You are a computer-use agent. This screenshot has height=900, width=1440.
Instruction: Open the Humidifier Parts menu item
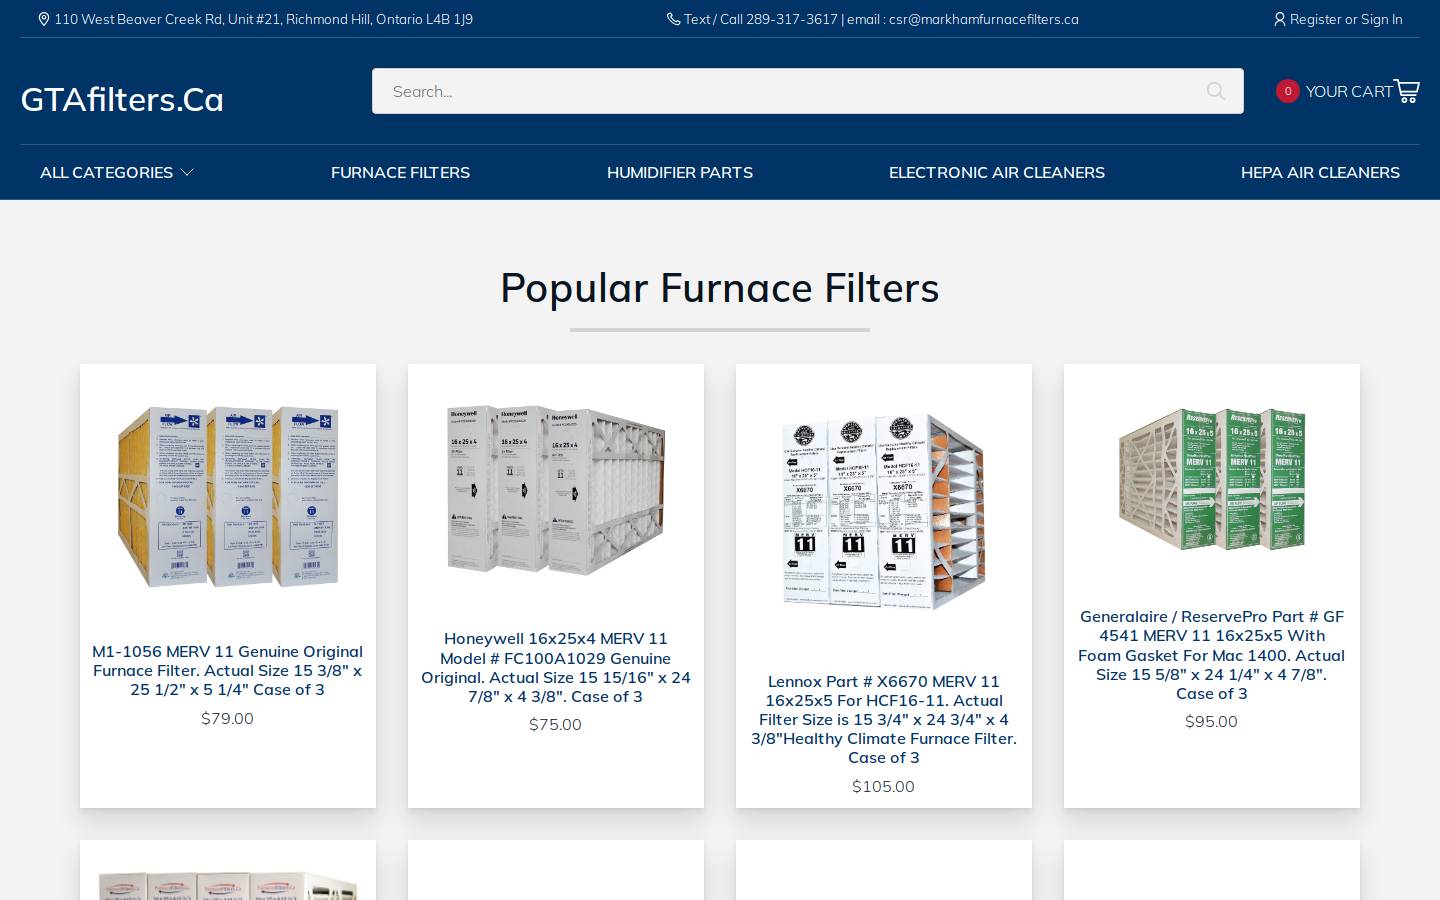pos(680,172)
